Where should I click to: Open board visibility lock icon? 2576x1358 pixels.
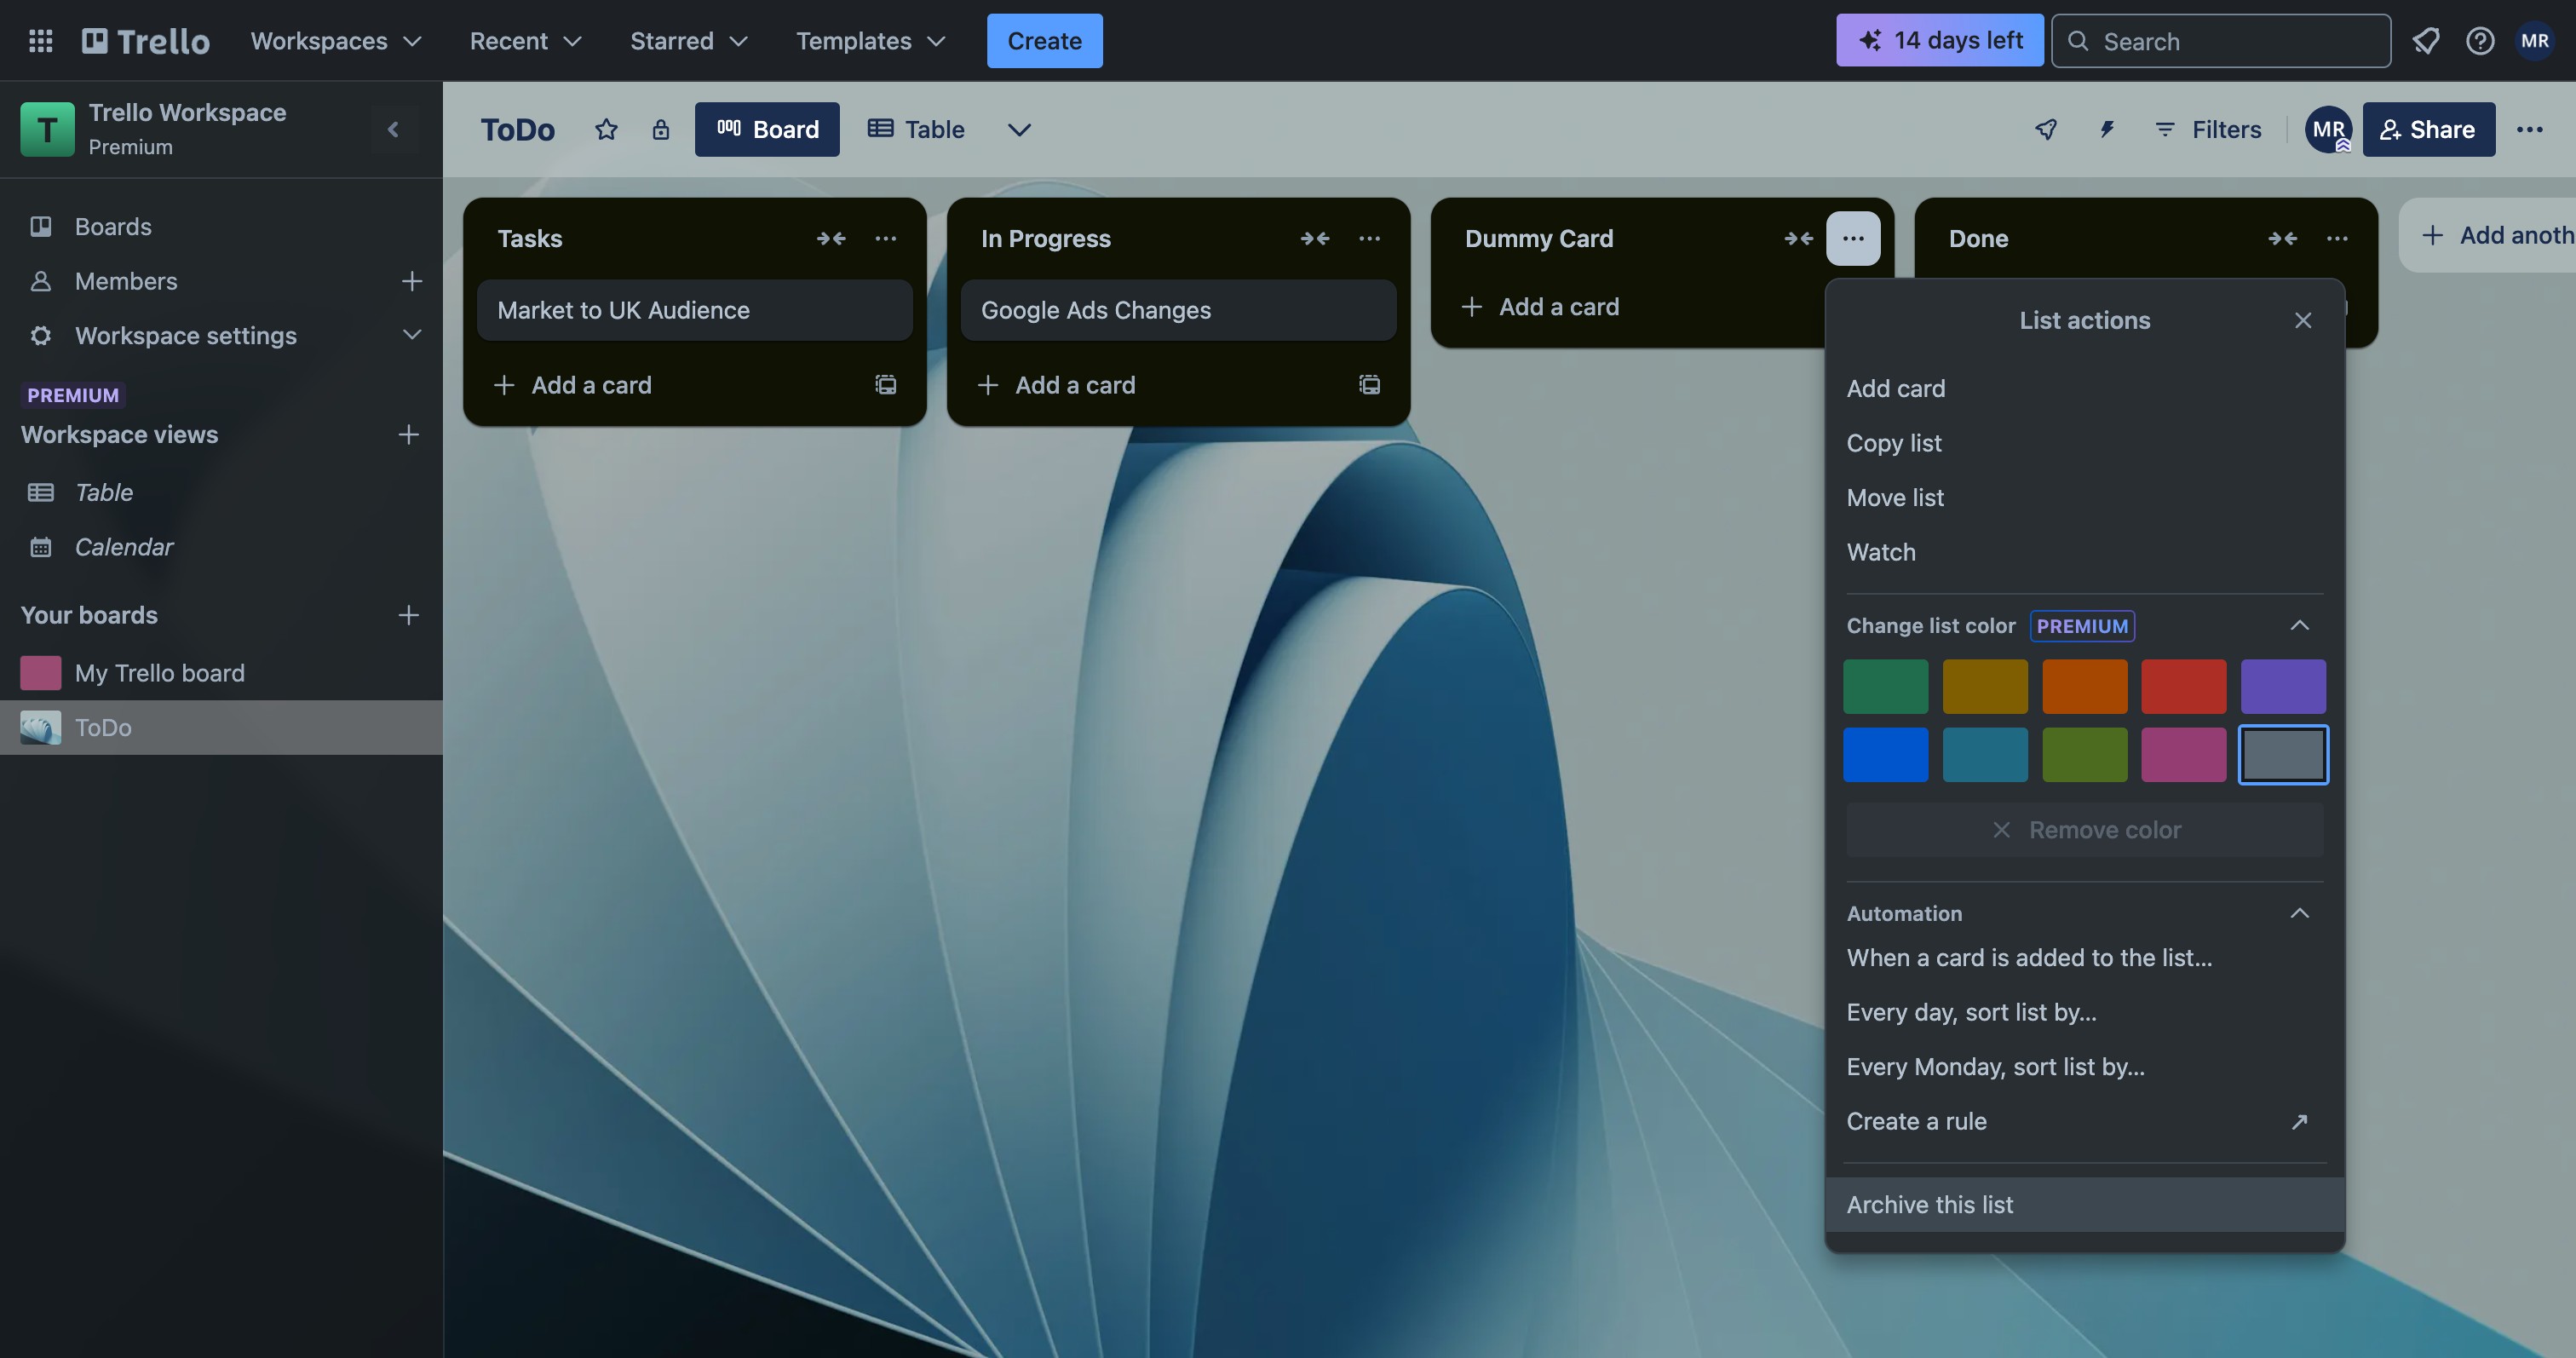coord(660,129)
